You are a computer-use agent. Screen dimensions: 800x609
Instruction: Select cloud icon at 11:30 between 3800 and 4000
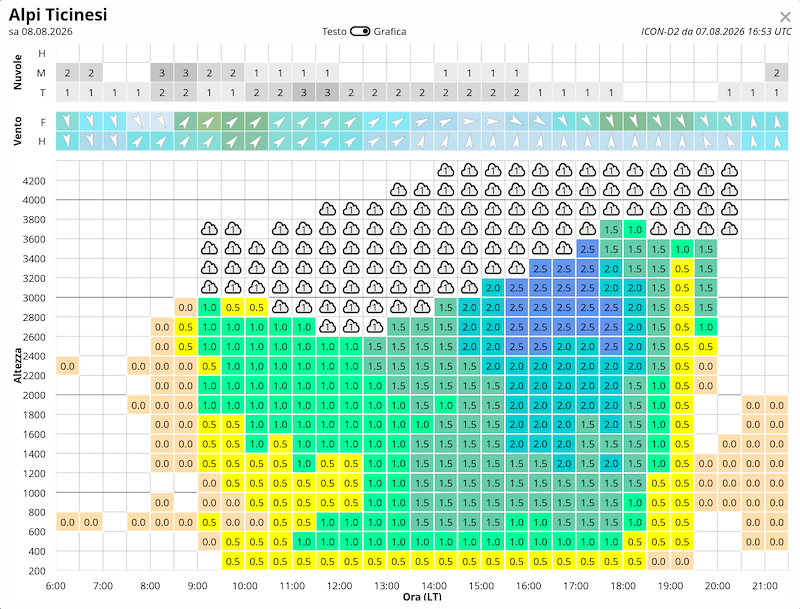[x=328, y=209]
